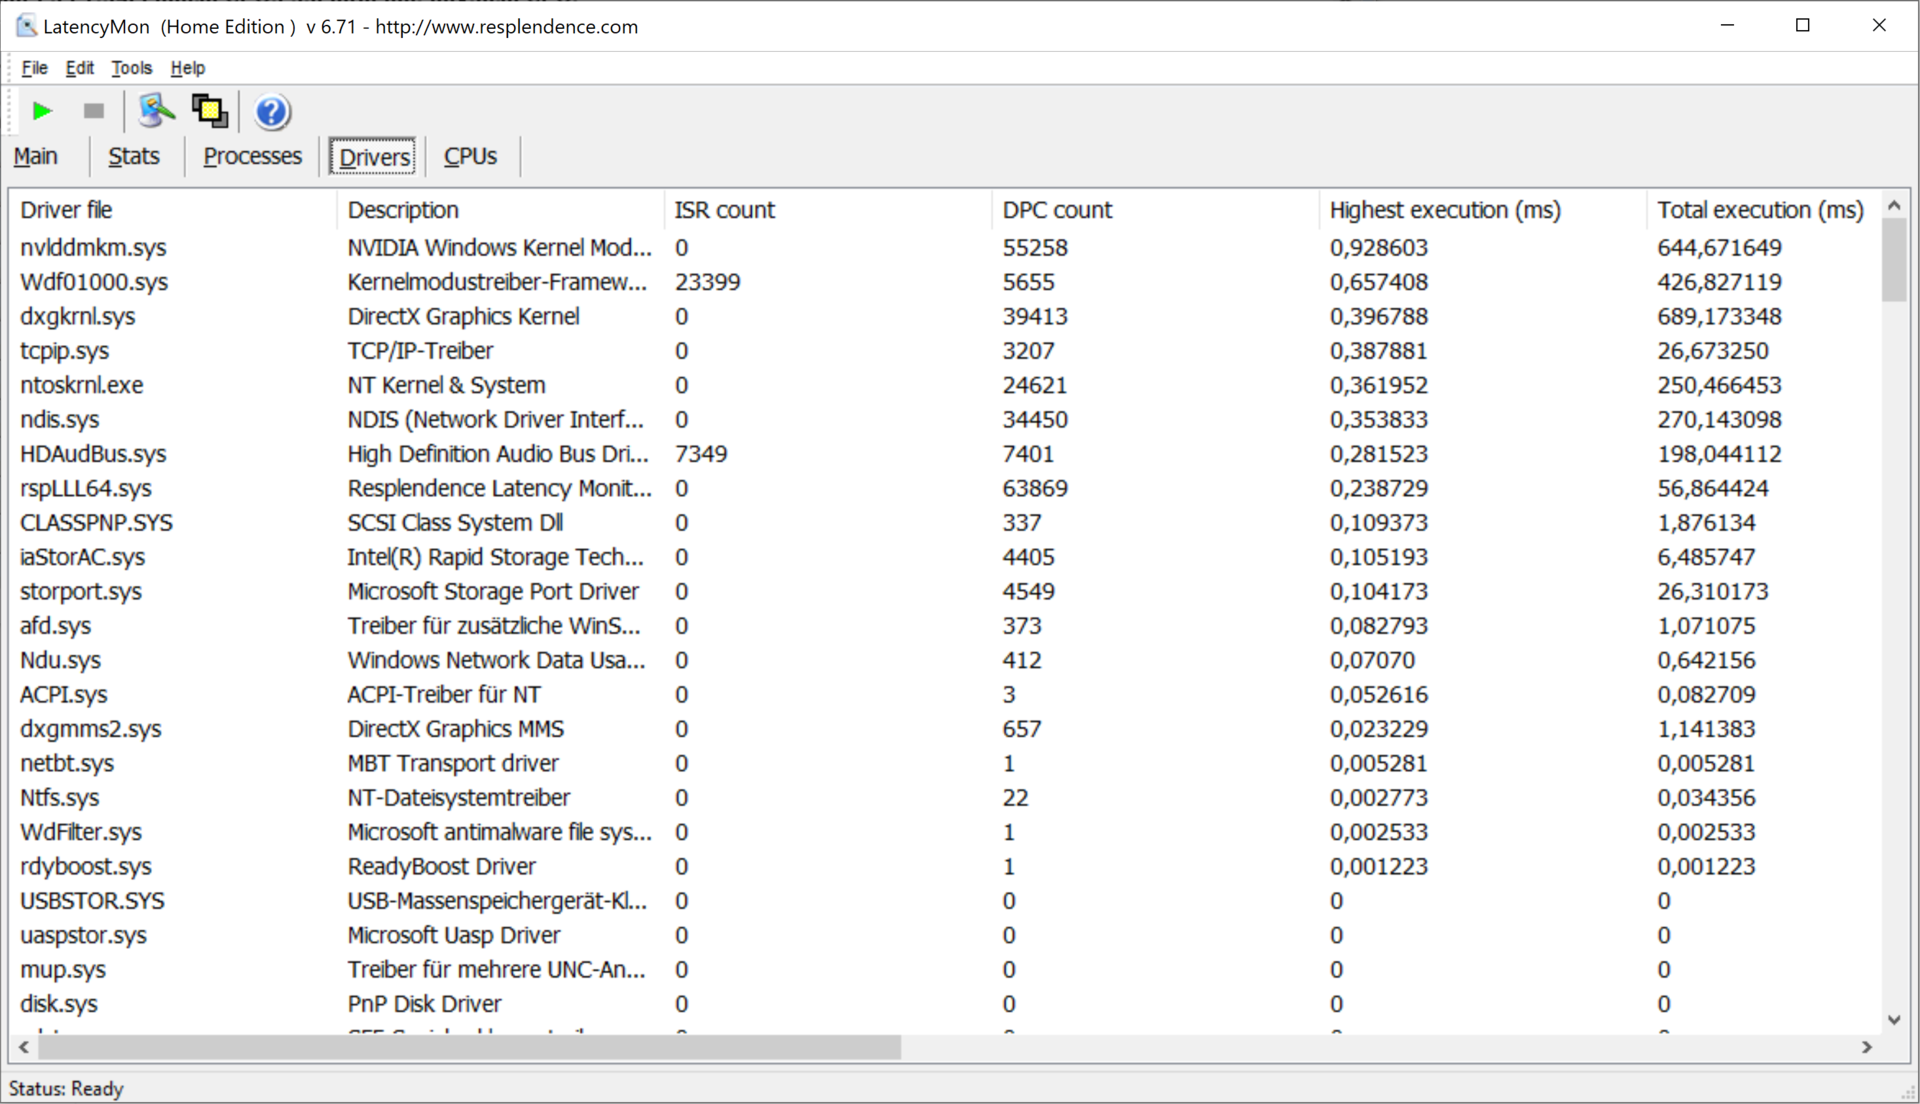The height and width of the screenshot is (1104, 1920).
Task: Click the horizontal scrollbar thumb
Action: pyautogui.click(x=470, y=1047)
